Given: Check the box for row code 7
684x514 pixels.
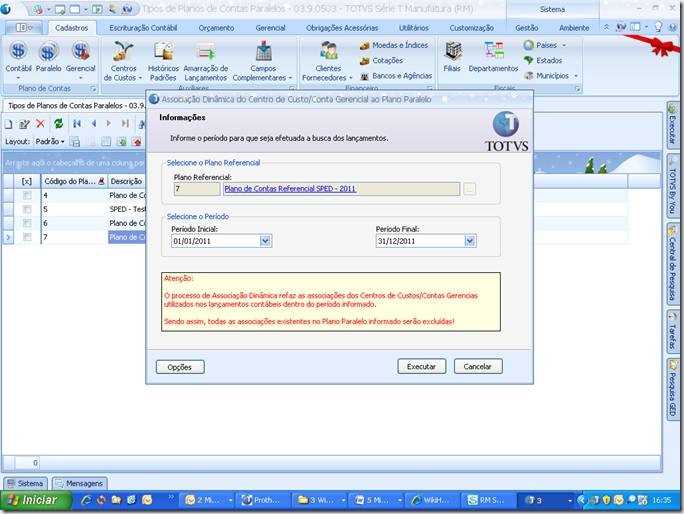Looking at the screenshot, I should point(27,237).
